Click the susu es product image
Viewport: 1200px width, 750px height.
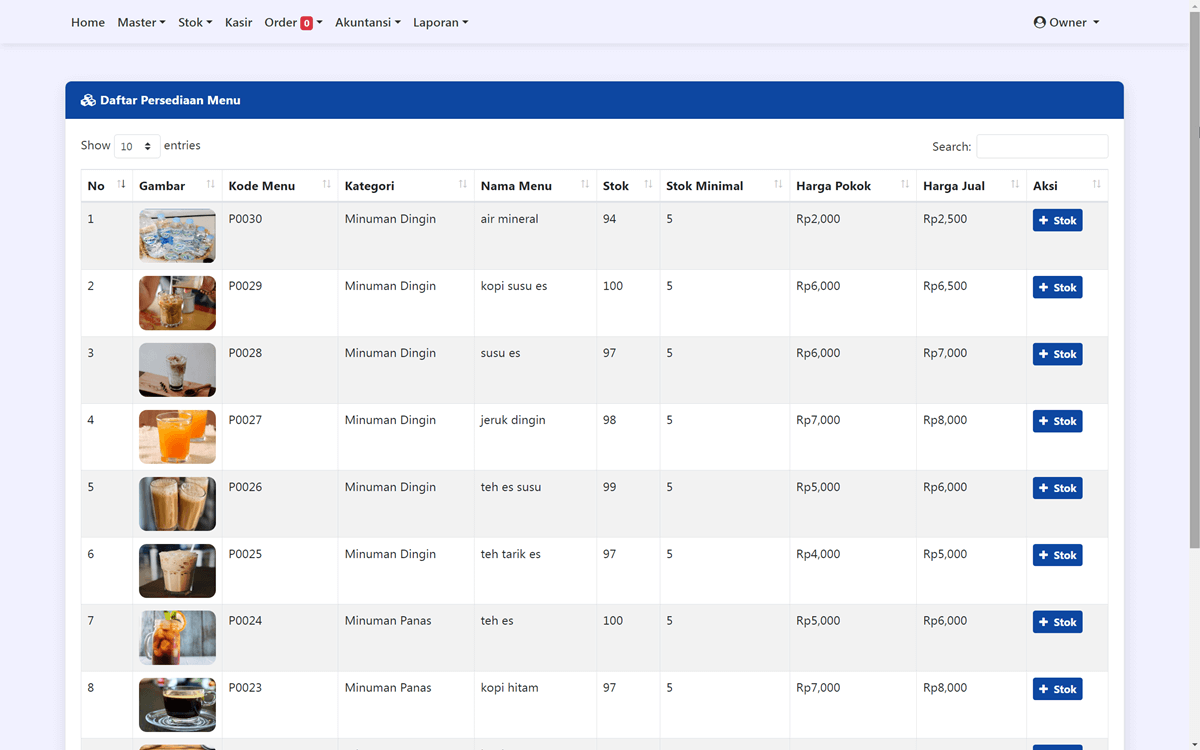[177, 370]
